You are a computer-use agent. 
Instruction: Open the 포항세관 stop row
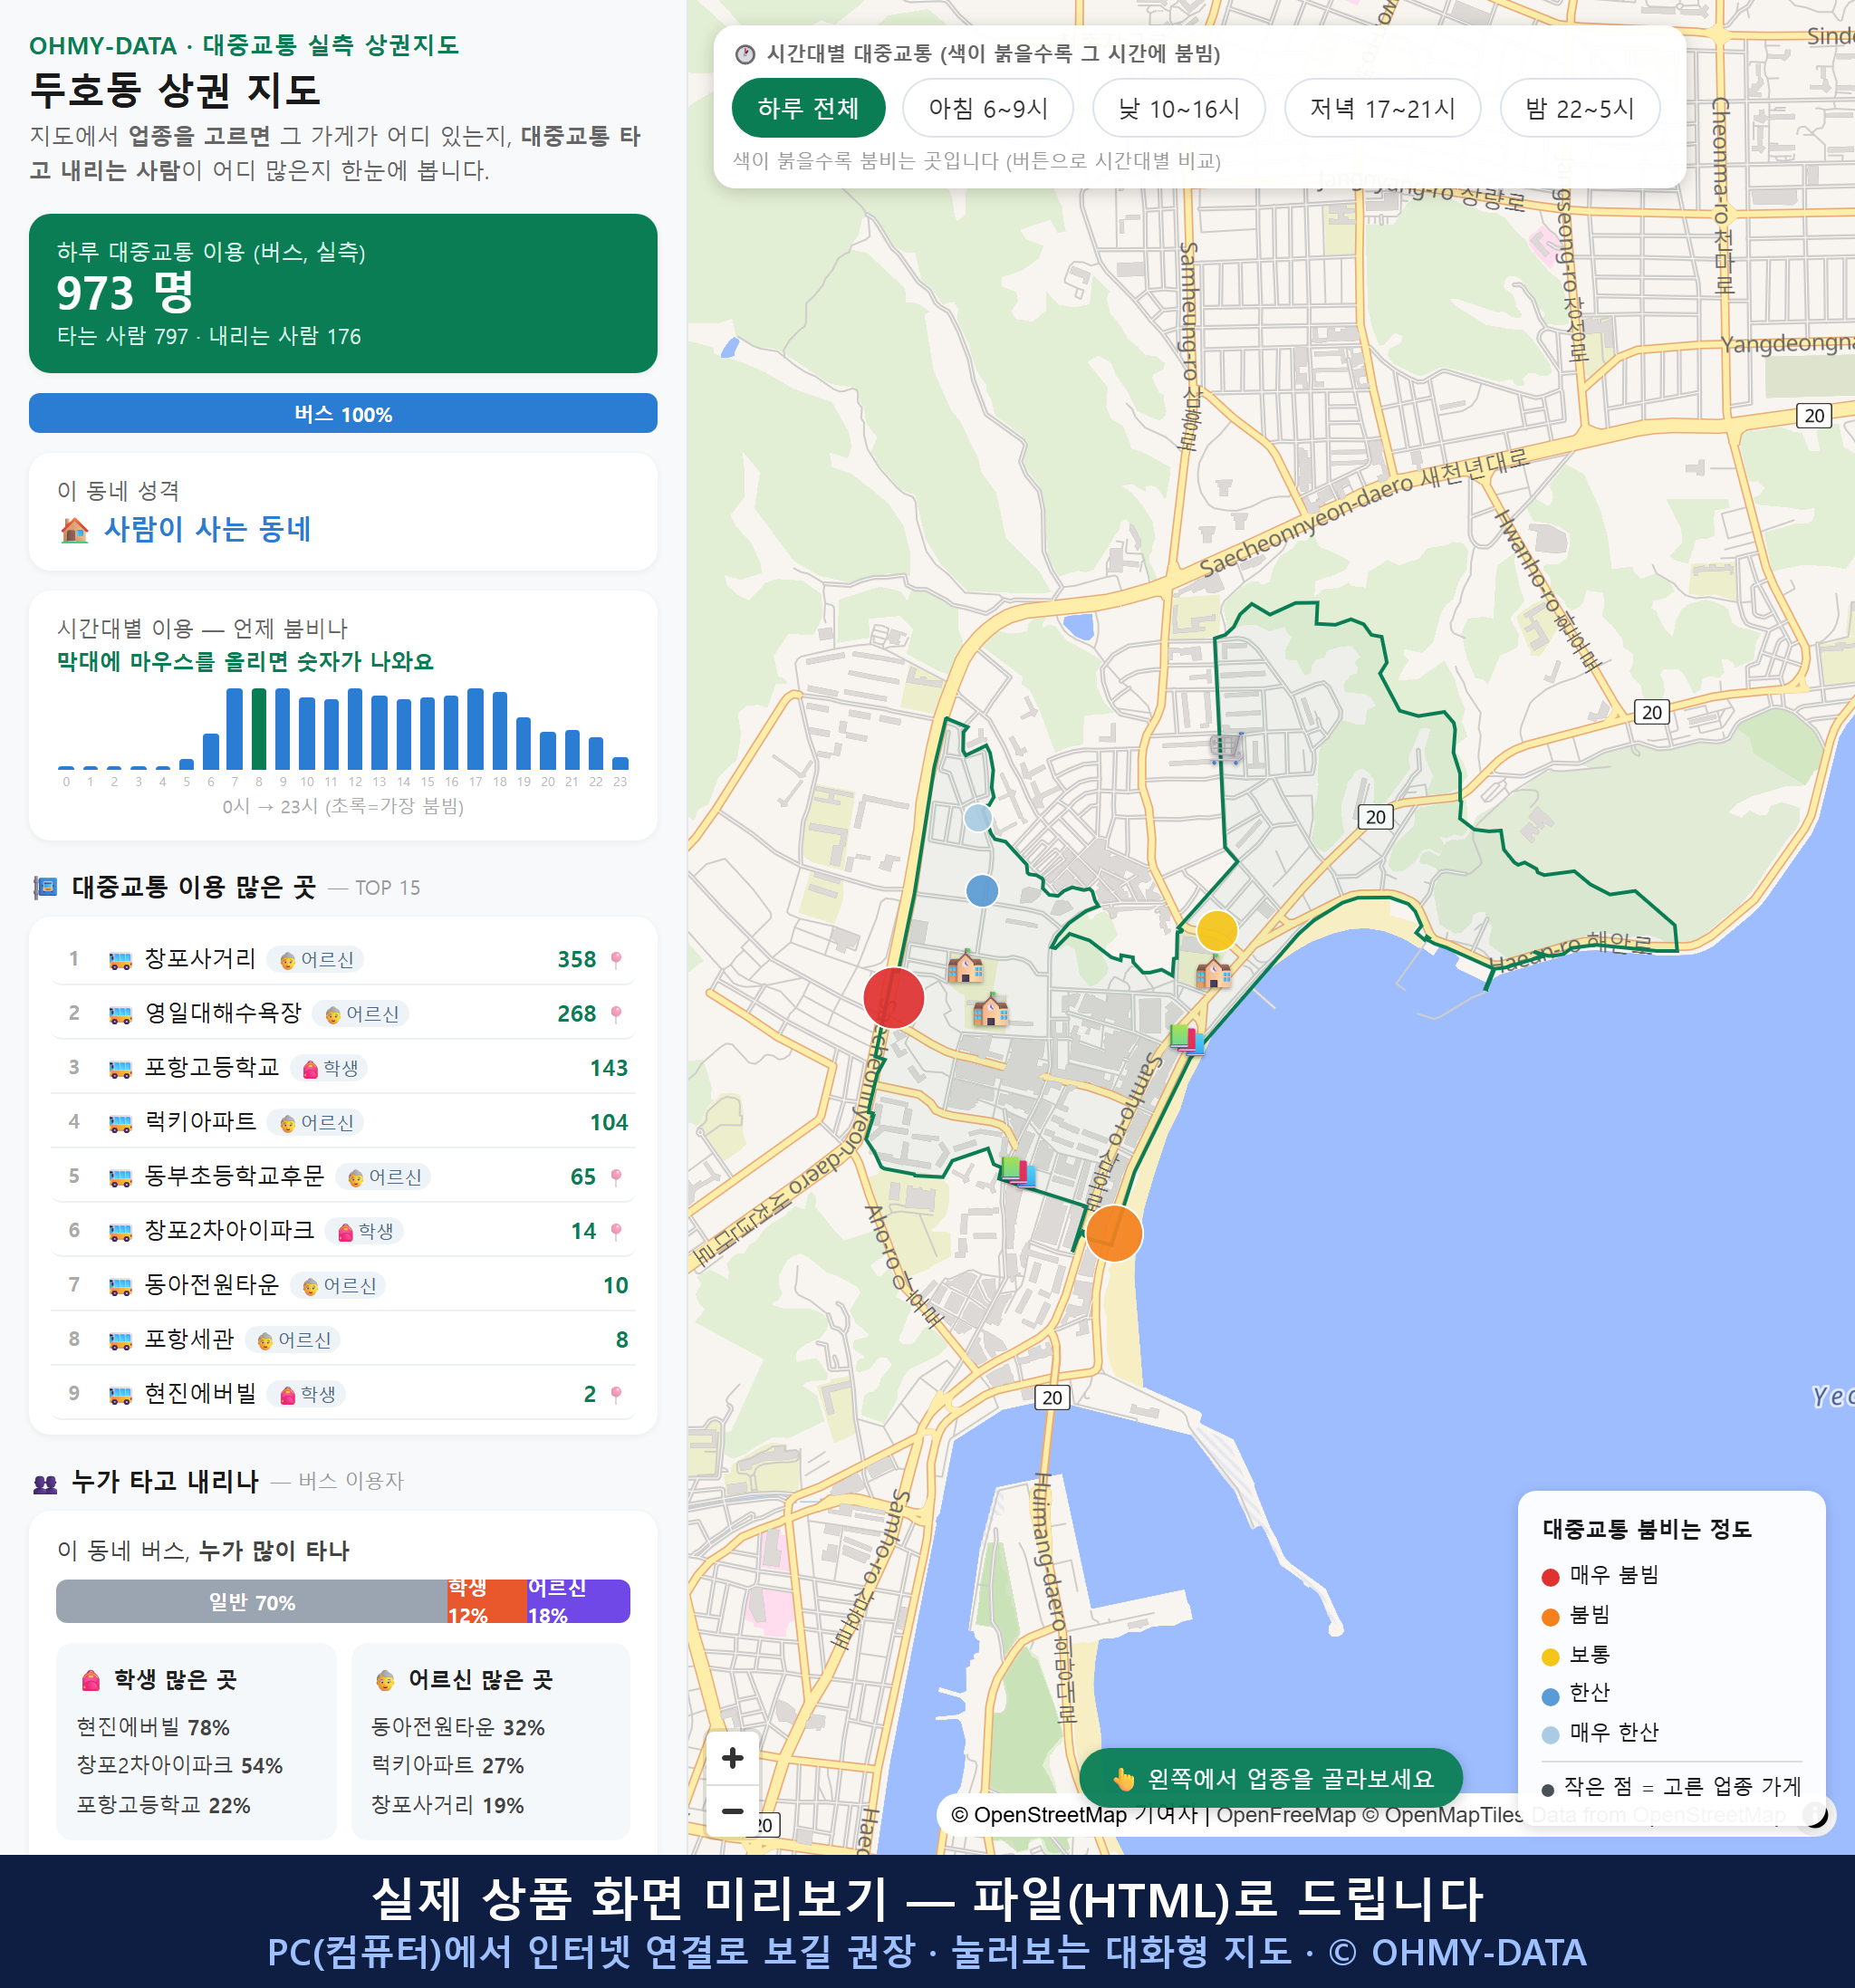click(x=343, y=1339)
